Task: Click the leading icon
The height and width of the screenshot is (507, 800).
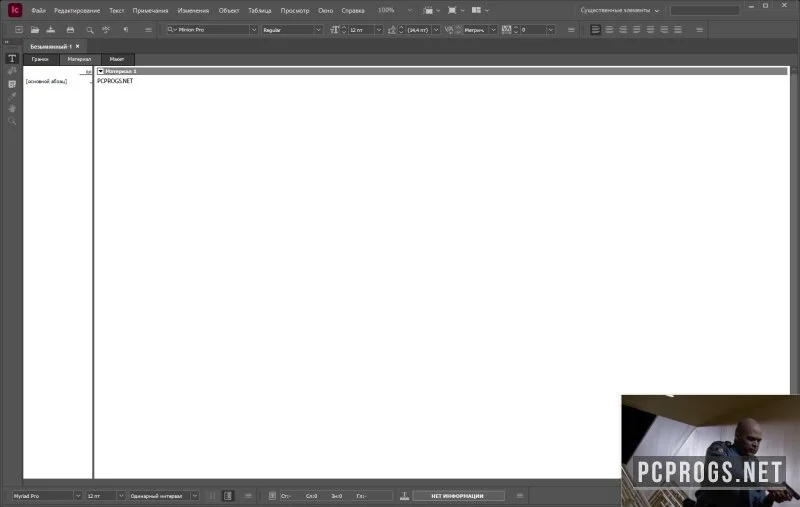Action: point(391,30)
